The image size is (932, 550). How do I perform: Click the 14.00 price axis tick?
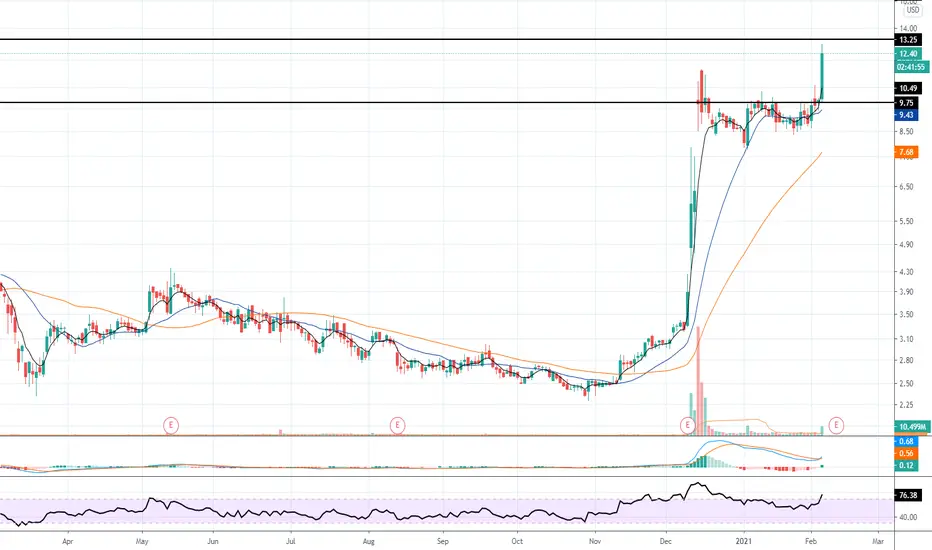[908, 28]
